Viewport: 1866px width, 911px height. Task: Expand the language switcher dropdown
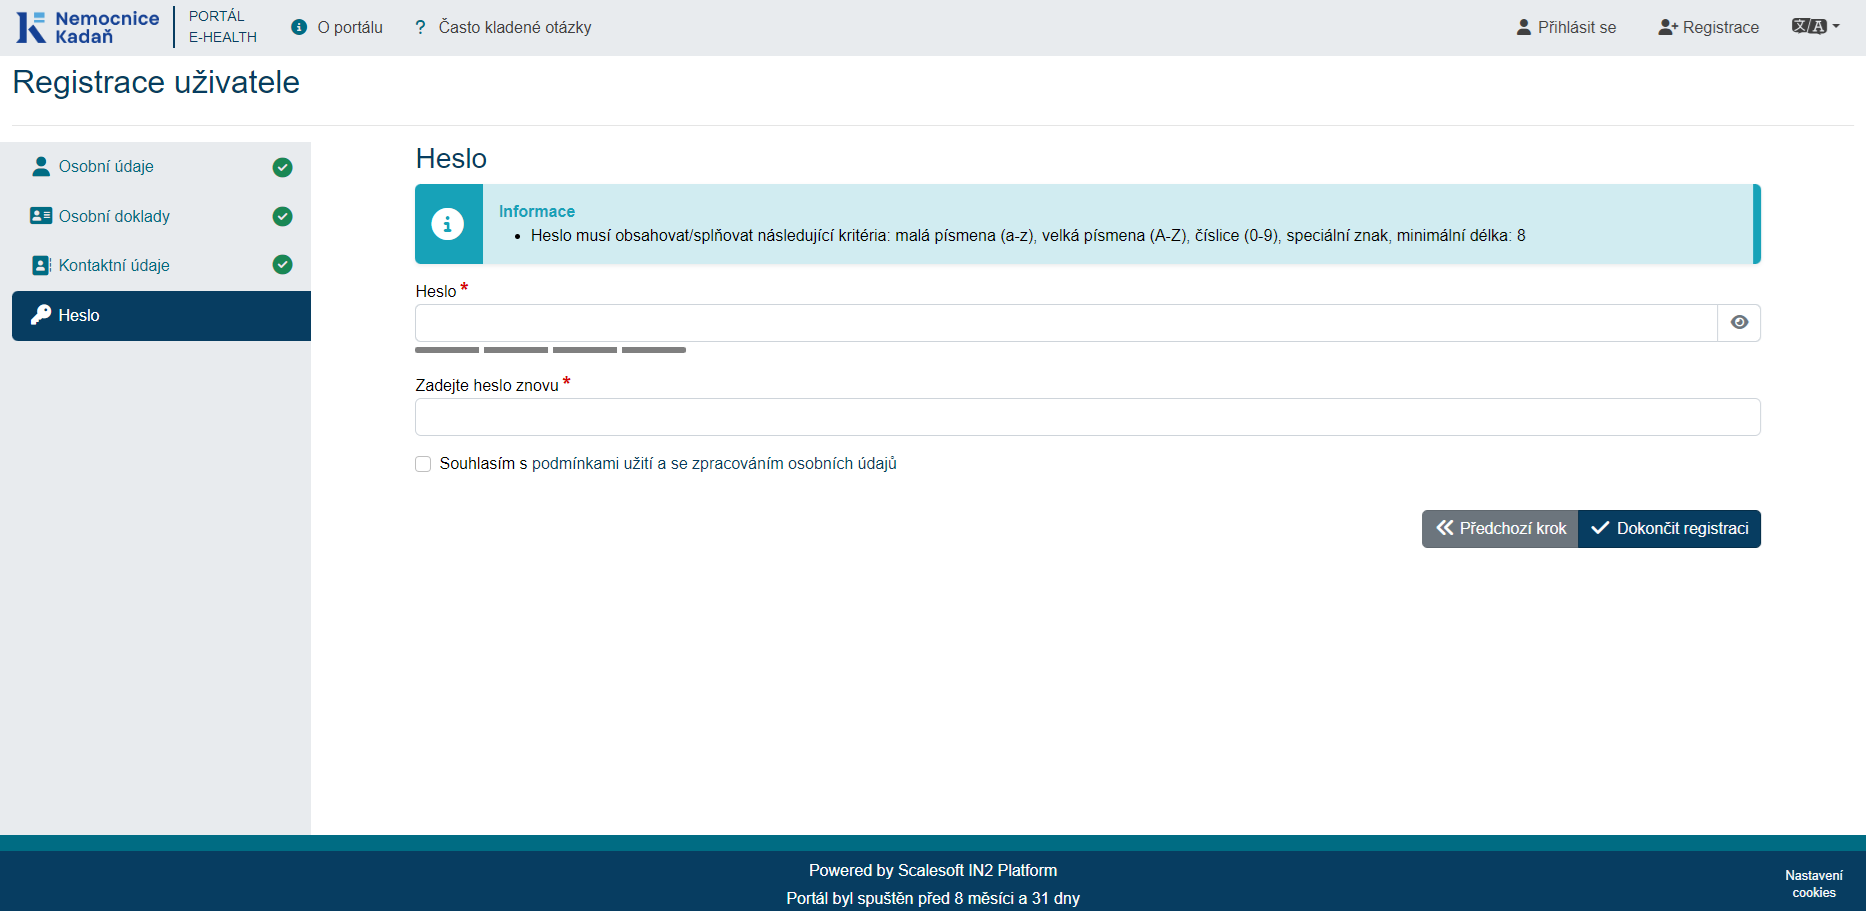[x=1815, y=26]
